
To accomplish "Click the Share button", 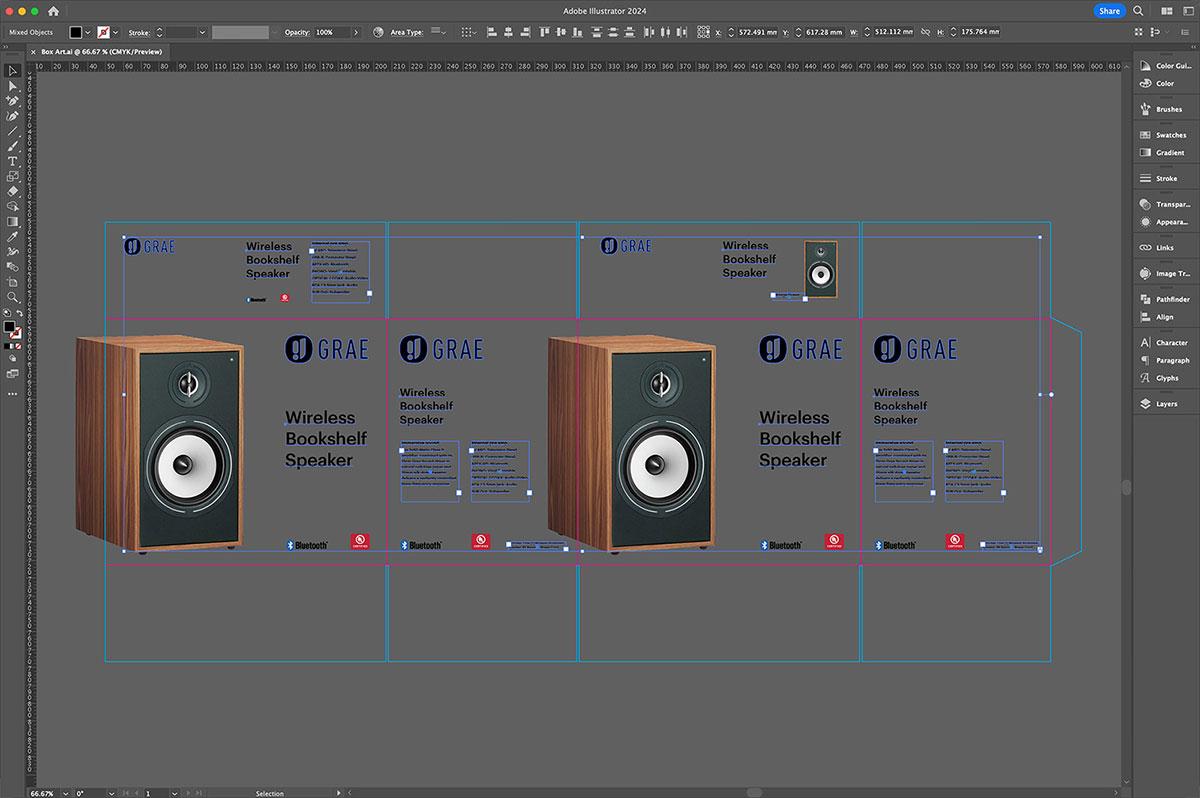I will pyautogui.click(x=1109, y=10).
